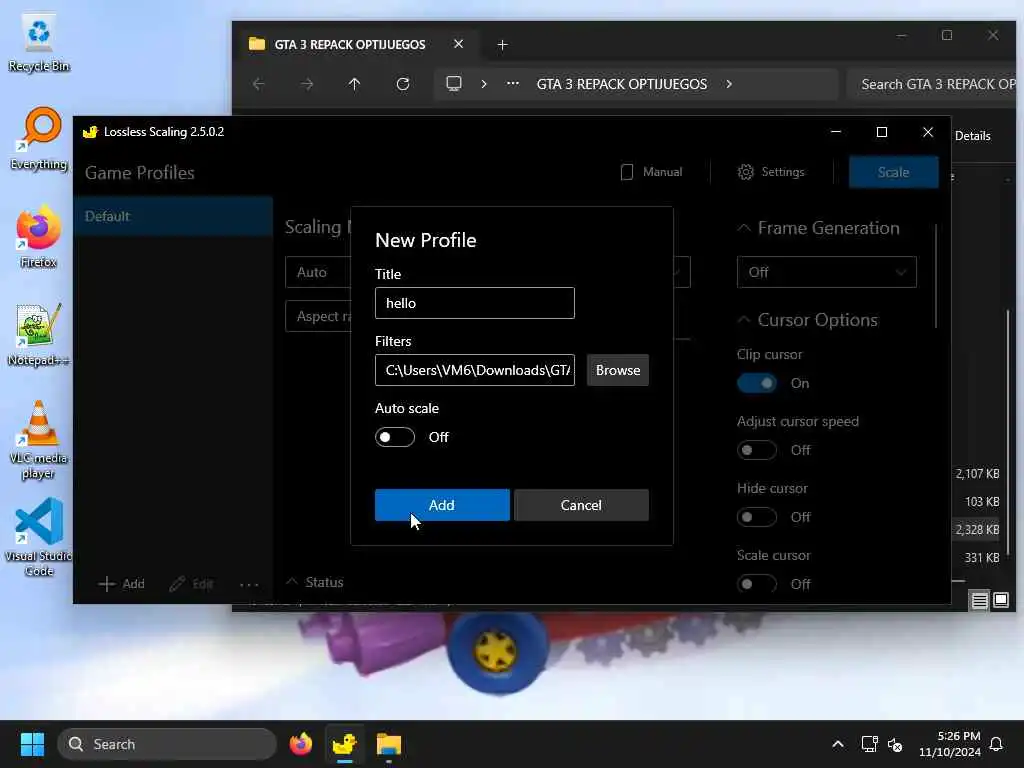
Task: Expand the breadcrumb chevron after monitor icon
Action: [x=484, y=84]
